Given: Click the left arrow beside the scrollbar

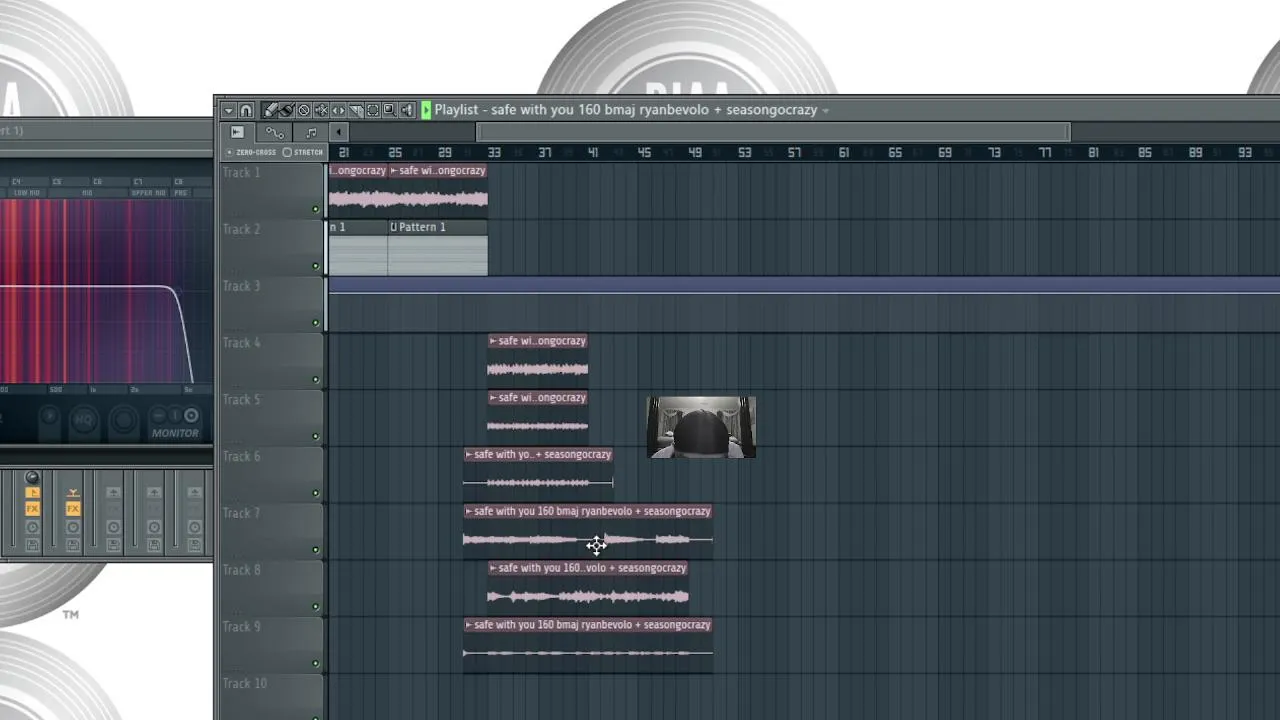Looking at the screenshot, I should pyautogui.click(x=338, y=132).
